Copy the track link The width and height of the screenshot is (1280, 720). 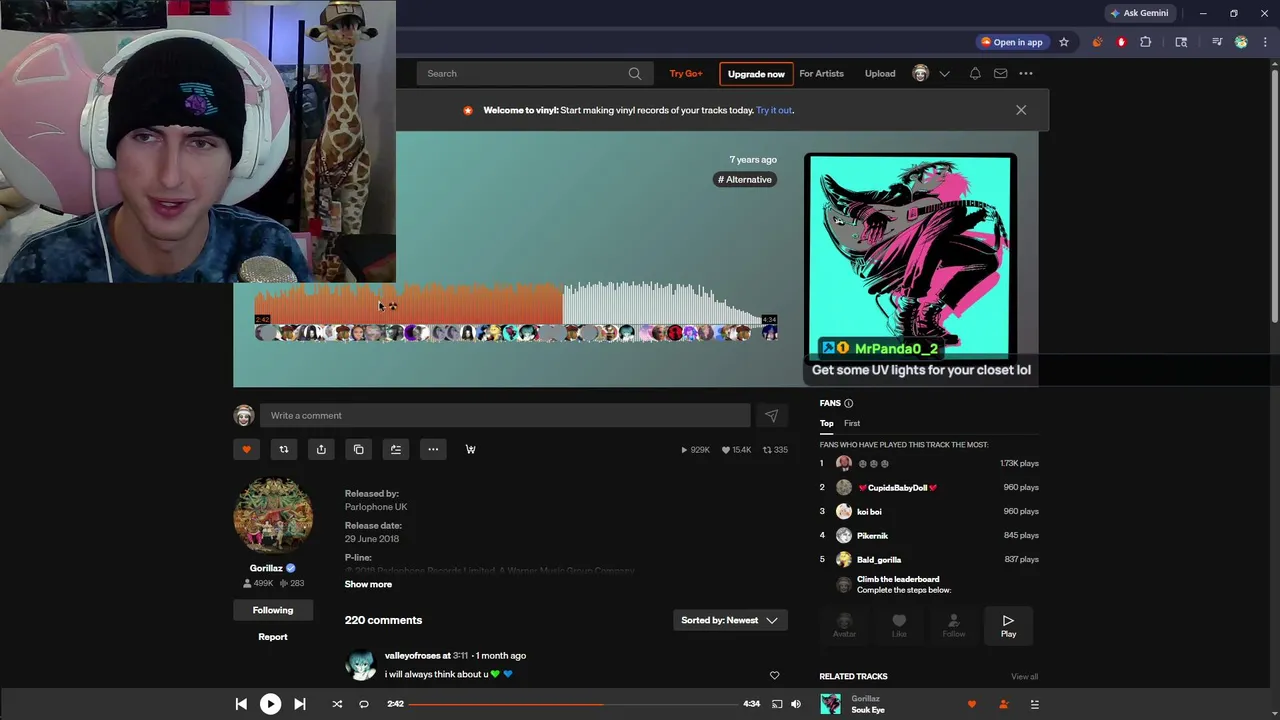[x=359, y=449]
